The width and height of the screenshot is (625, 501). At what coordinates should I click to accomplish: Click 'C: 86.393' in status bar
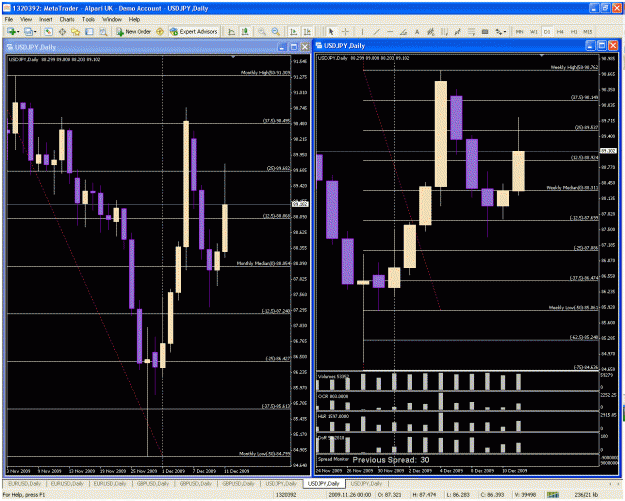(492, 495)
